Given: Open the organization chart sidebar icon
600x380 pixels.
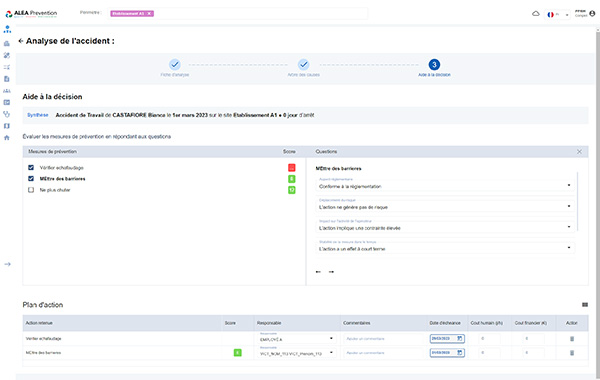Looking at the screenshot, I should coord(7,29).
